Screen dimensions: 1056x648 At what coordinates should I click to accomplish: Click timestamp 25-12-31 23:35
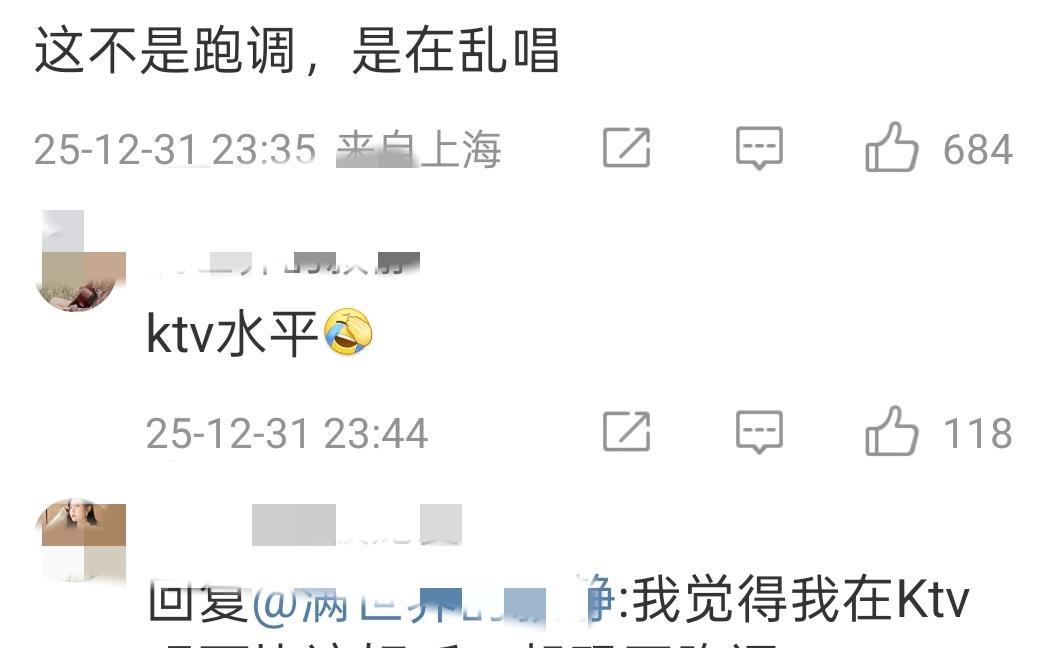(x=174, y=149)
